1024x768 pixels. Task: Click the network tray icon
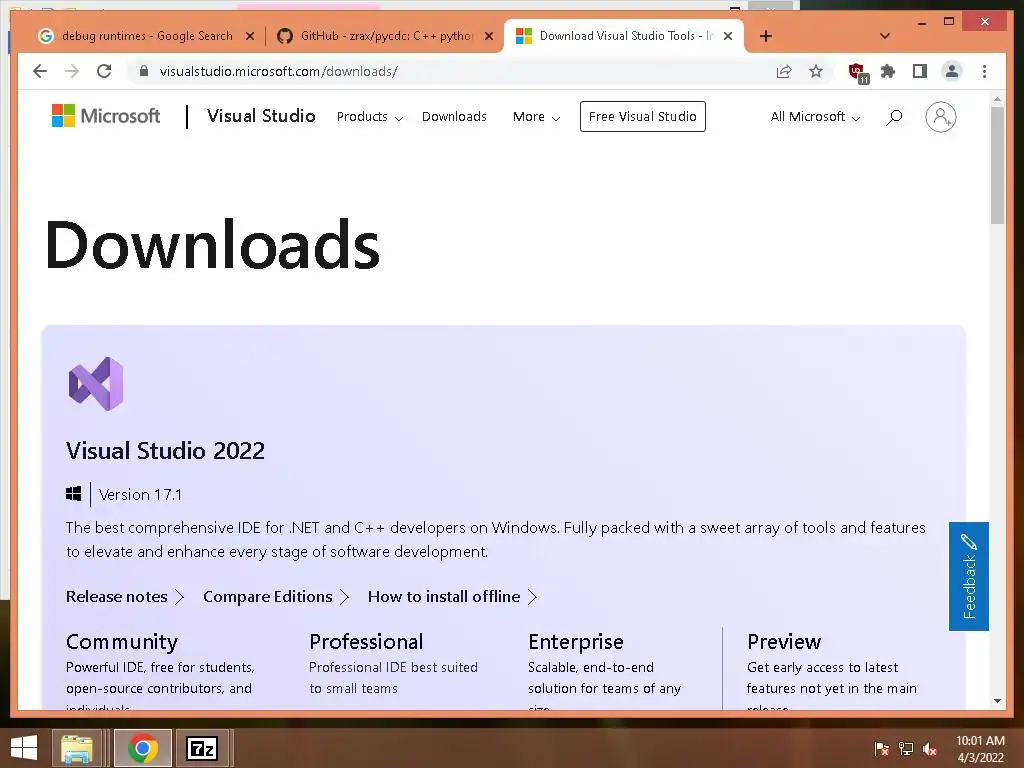(906, 749)
